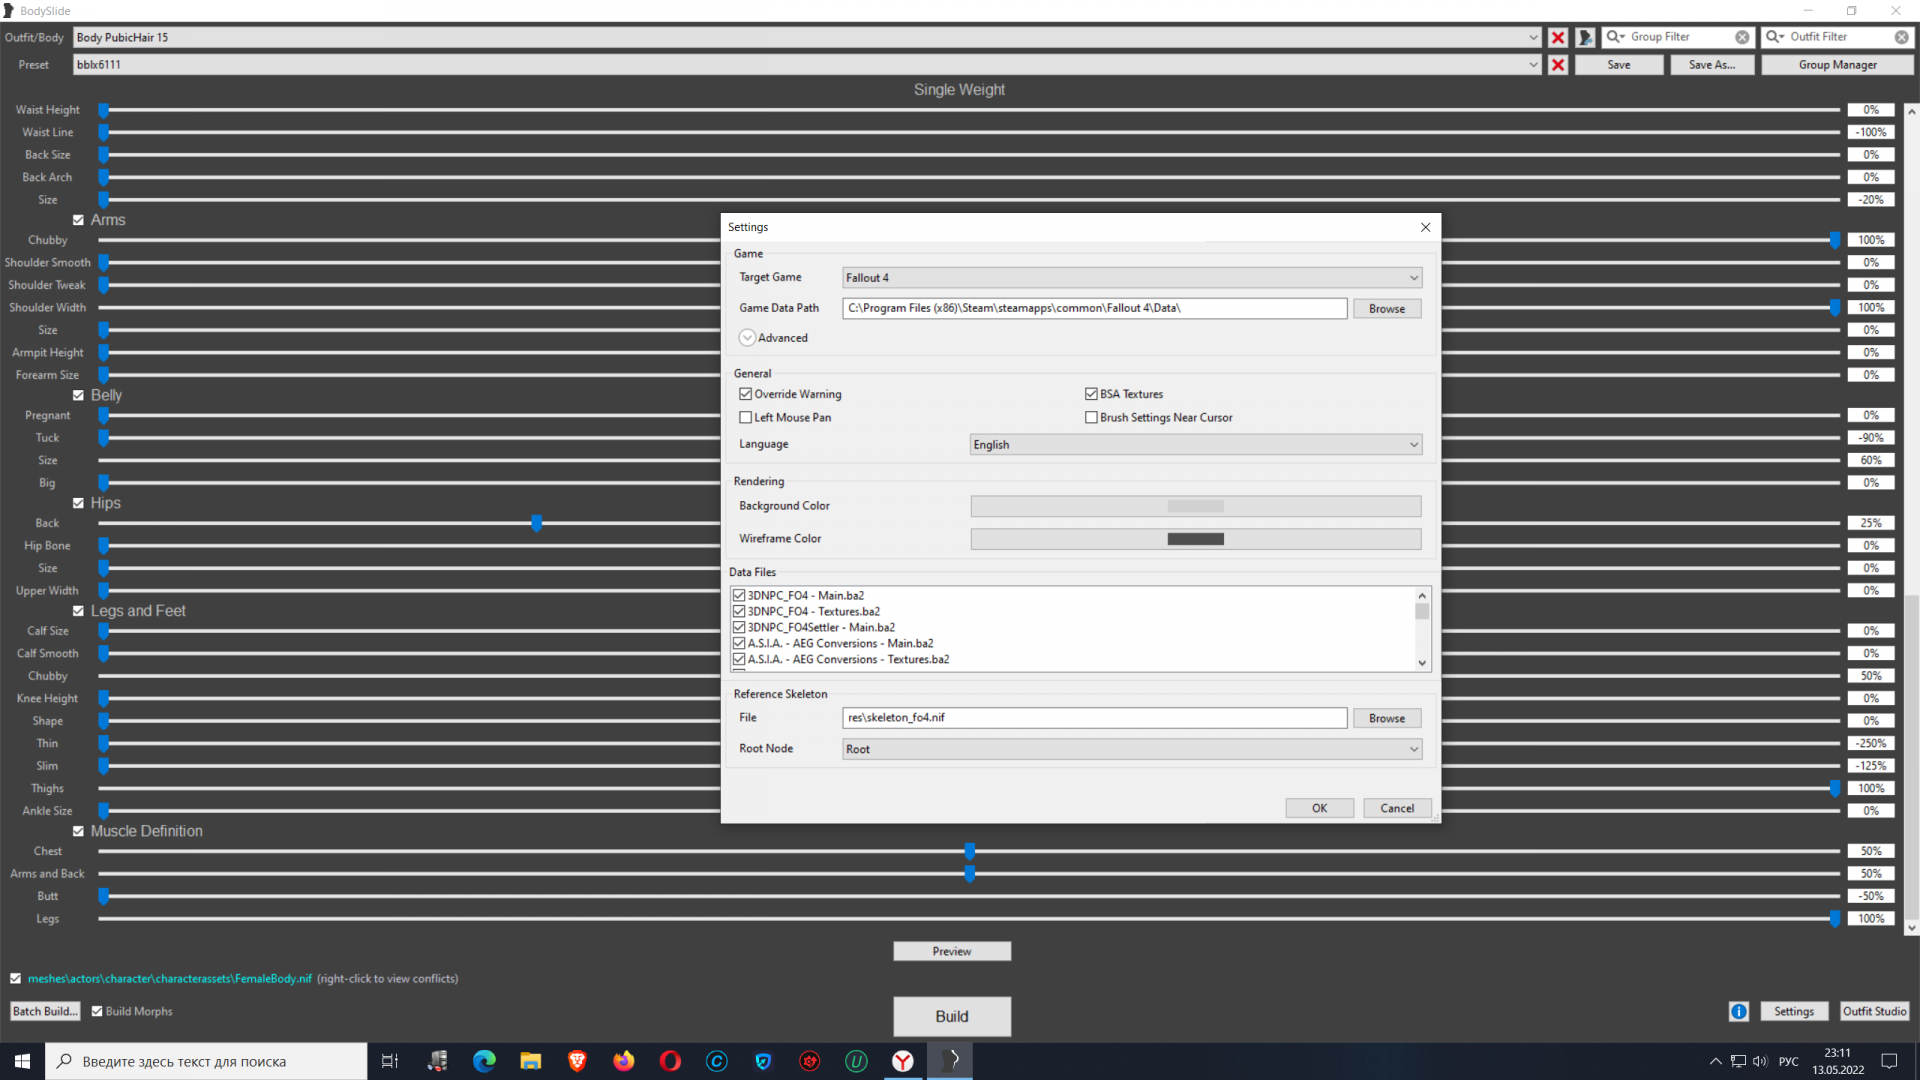Expand the Advanced section
Image resolution: width=1920 pixels, height=1080 pixels.
748,338
